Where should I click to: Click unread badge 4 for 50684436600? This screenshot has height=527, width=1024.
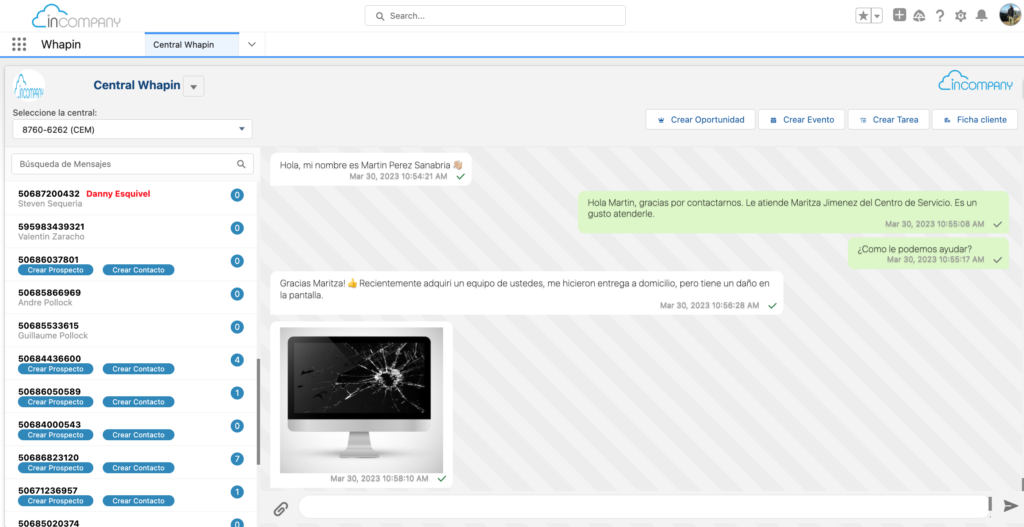[x=238, y=360]
